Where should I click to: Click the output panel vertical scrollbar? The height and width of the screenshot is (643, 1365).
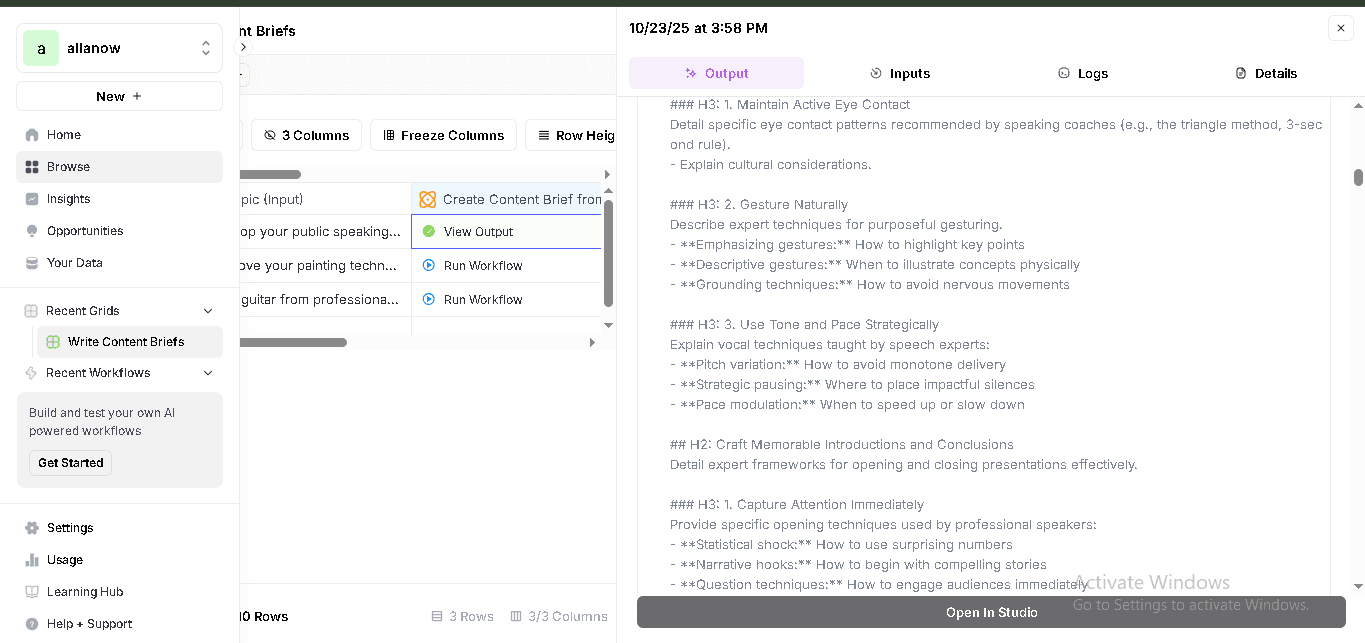coord(1358,178)
